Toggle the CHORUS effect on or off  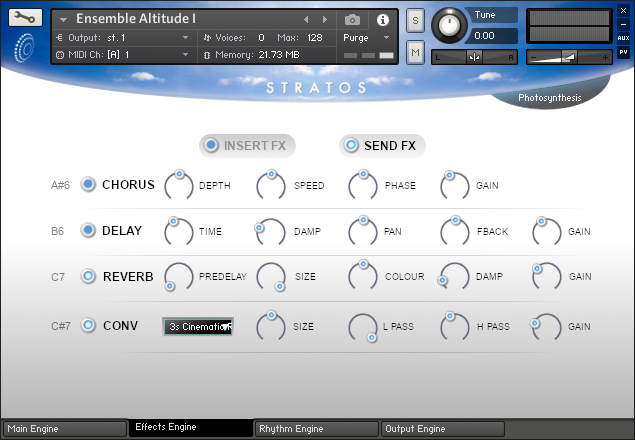click(88, 184)
